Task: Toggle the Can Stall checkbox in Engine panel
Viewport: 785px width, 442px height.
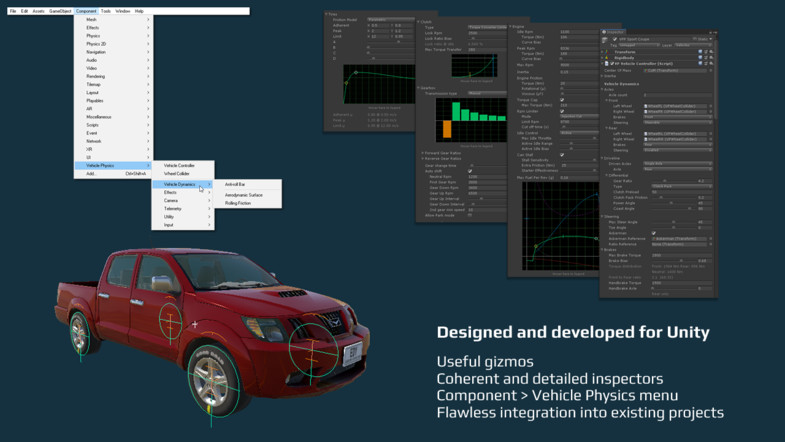Action: click(x=562, y=155)
